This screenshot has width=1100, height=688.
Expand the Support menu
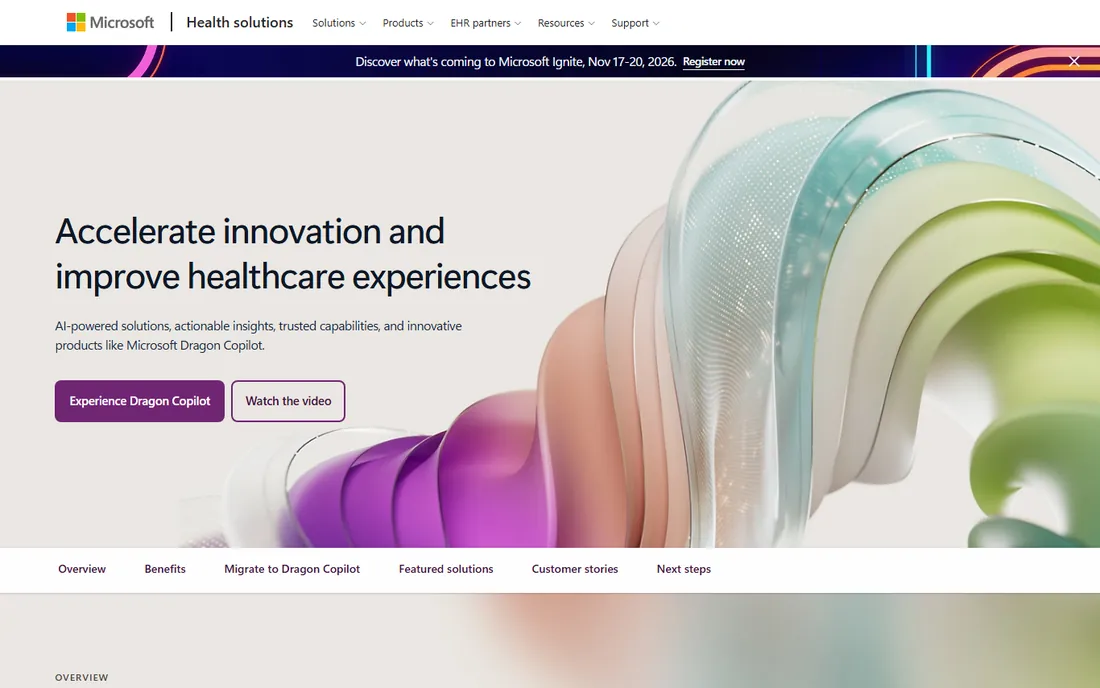[x=635, y=23]
